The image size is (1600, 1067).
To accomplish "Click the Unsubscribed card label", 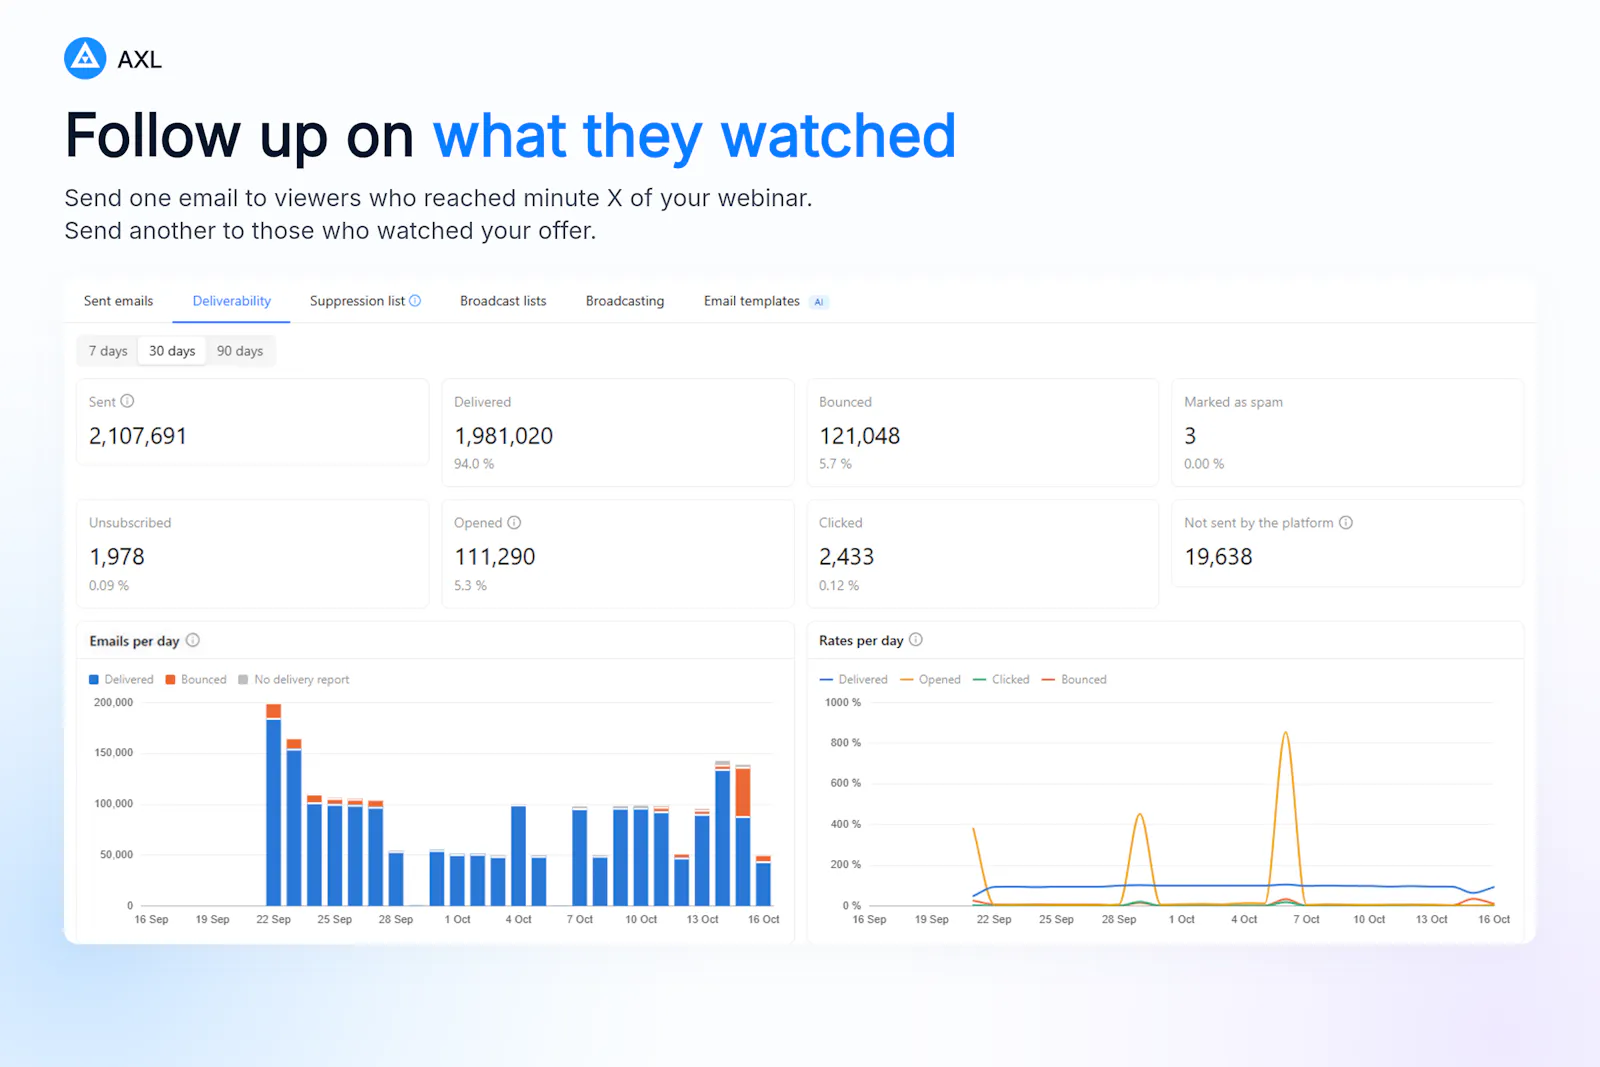I will [x=130, y=523].
